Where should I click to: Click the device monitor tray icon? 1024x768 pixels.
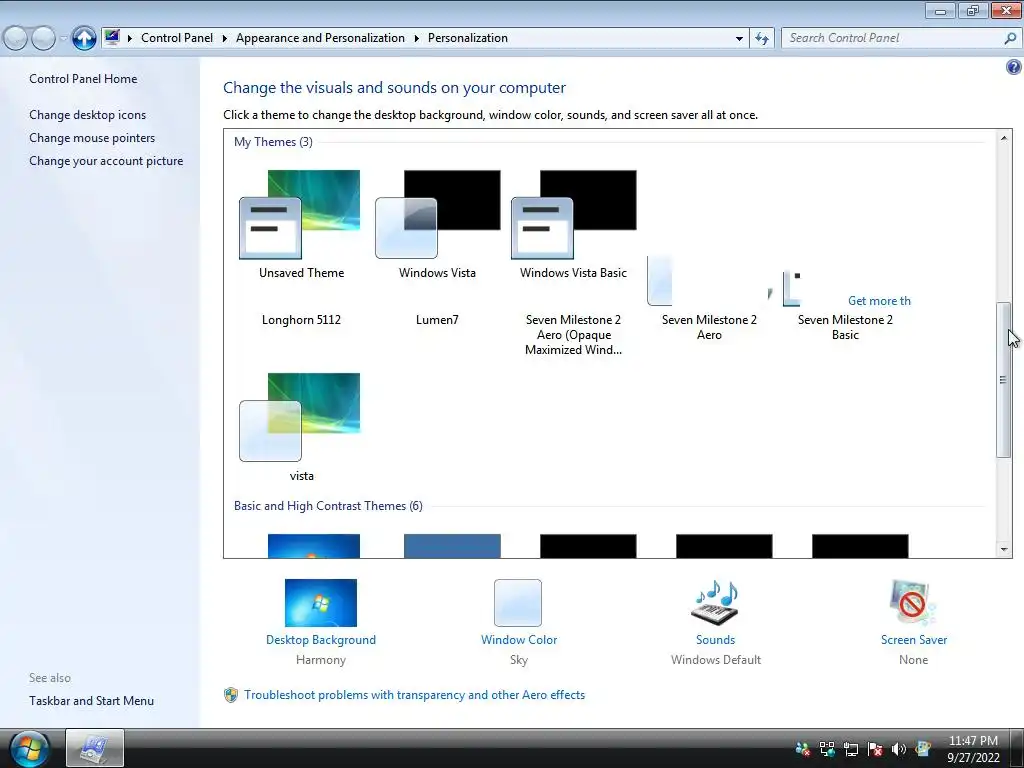851,749
